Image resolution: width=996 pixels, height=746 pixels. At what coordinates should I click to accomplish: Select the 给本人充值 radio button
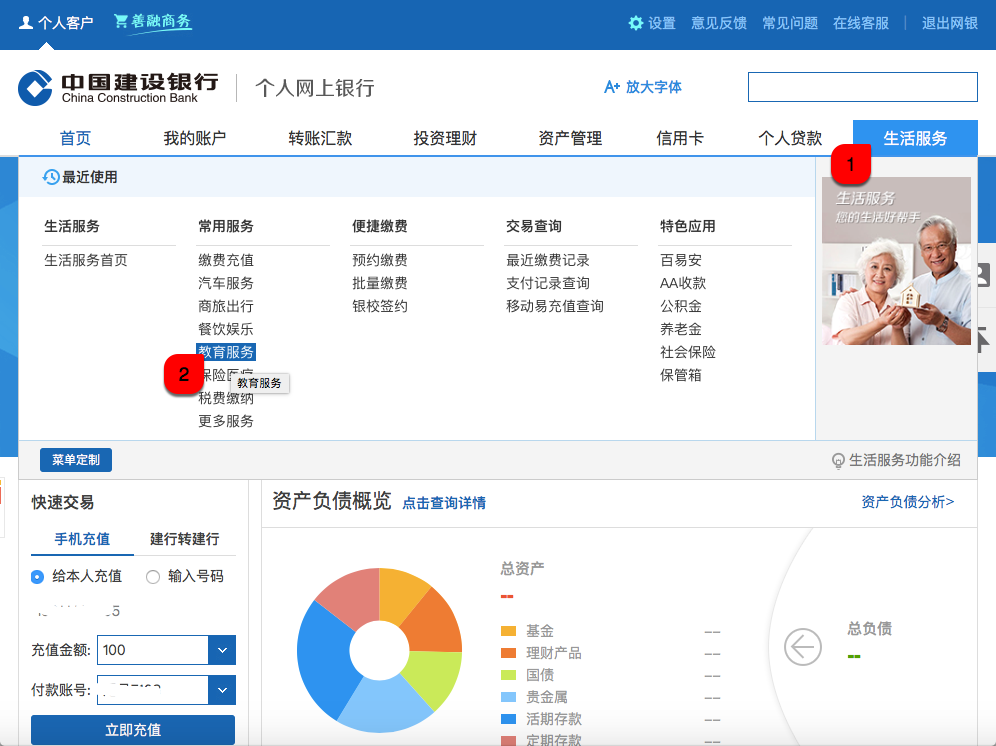pos(38,576)
